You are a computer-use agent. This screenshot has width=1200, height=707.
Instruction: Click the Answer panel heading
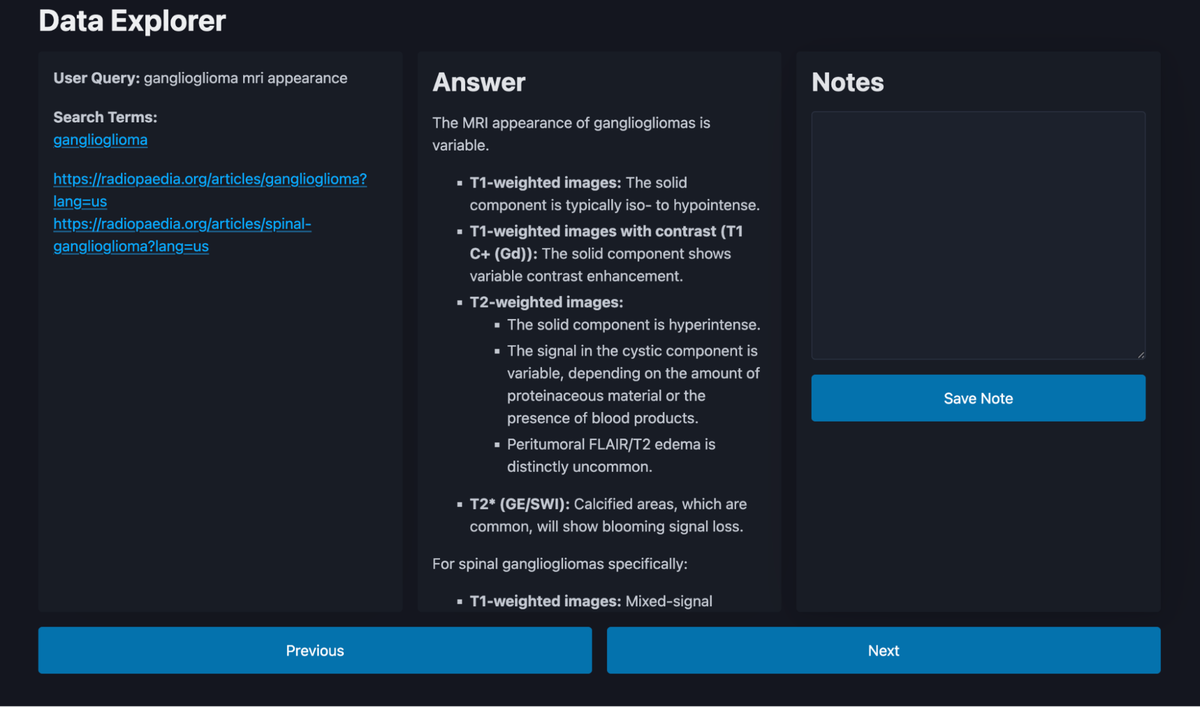point(478,82)
